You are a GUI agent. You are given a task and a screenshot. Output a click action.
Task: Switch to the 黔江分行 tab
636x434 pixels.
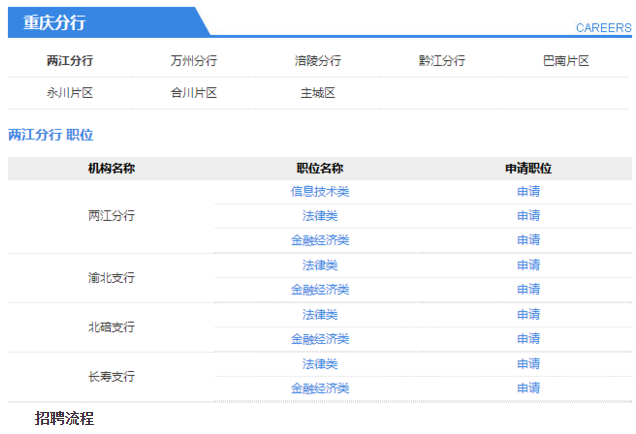tap(442, 61)
